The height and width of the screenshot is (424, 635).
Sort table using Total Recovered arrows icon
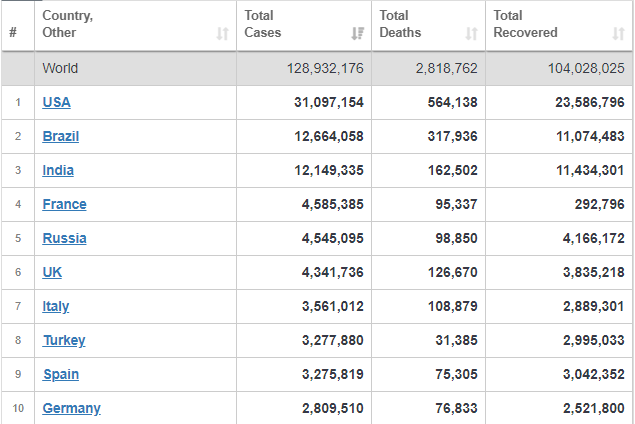pyautogui.click(x=618, y=33)
